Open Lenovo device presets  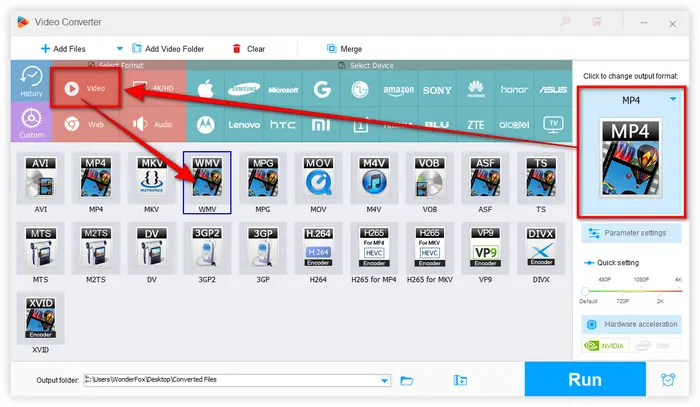pyautogui.click(x=244, y=125)
